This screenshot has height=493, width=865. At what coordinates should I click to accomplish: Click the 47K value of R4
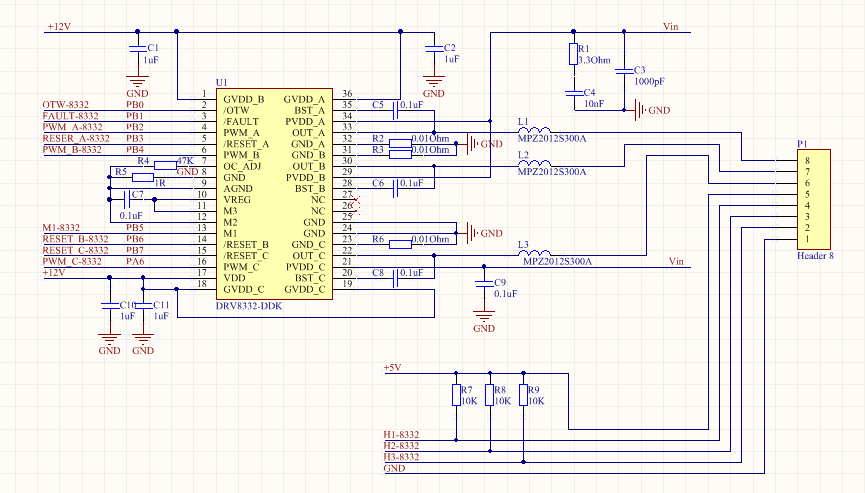(x=185, y=161)
